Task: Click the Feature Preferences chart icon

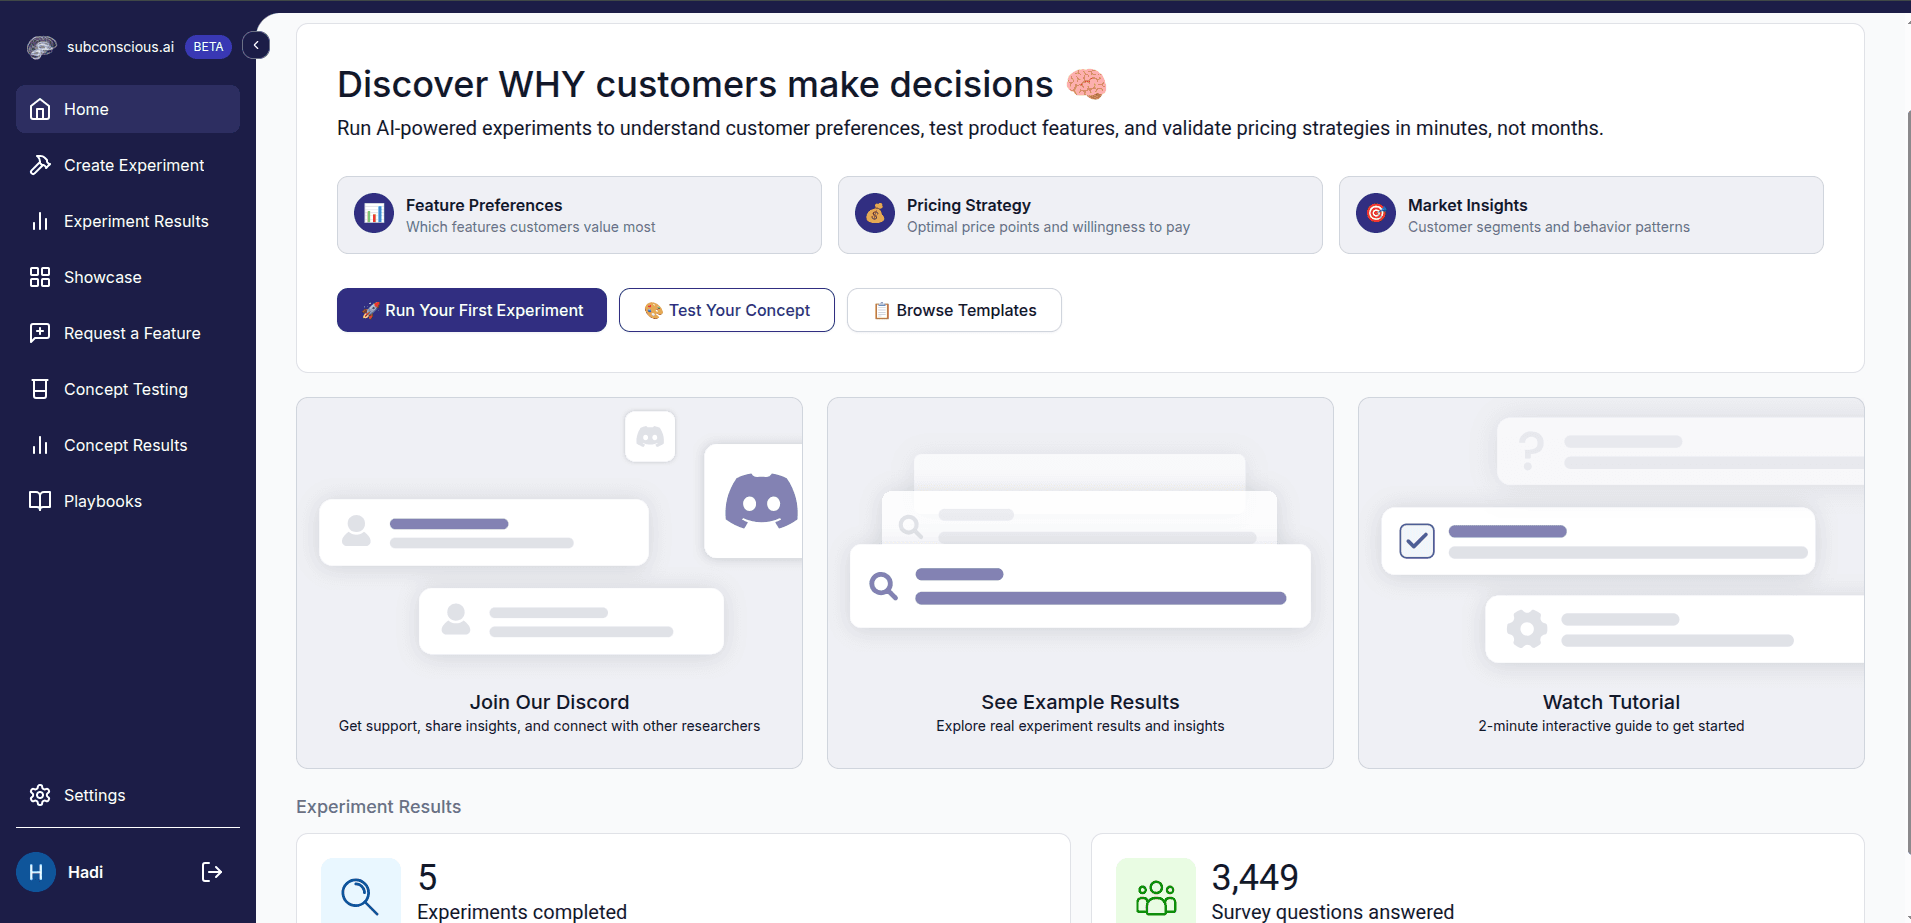Action: 374,213
